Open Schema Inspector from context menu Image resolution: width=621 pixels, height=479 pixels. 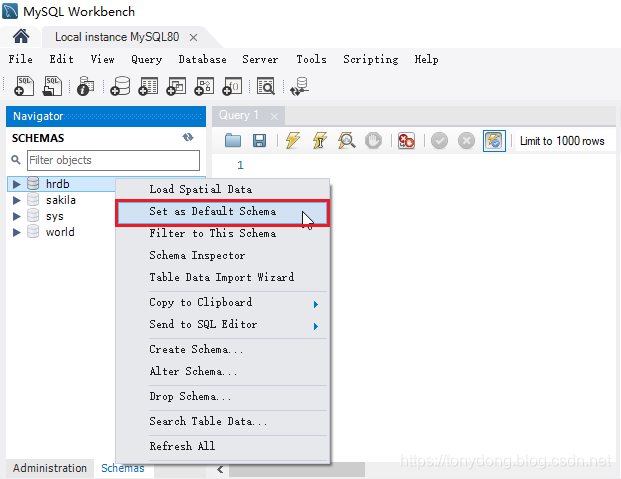pos(222,256)
